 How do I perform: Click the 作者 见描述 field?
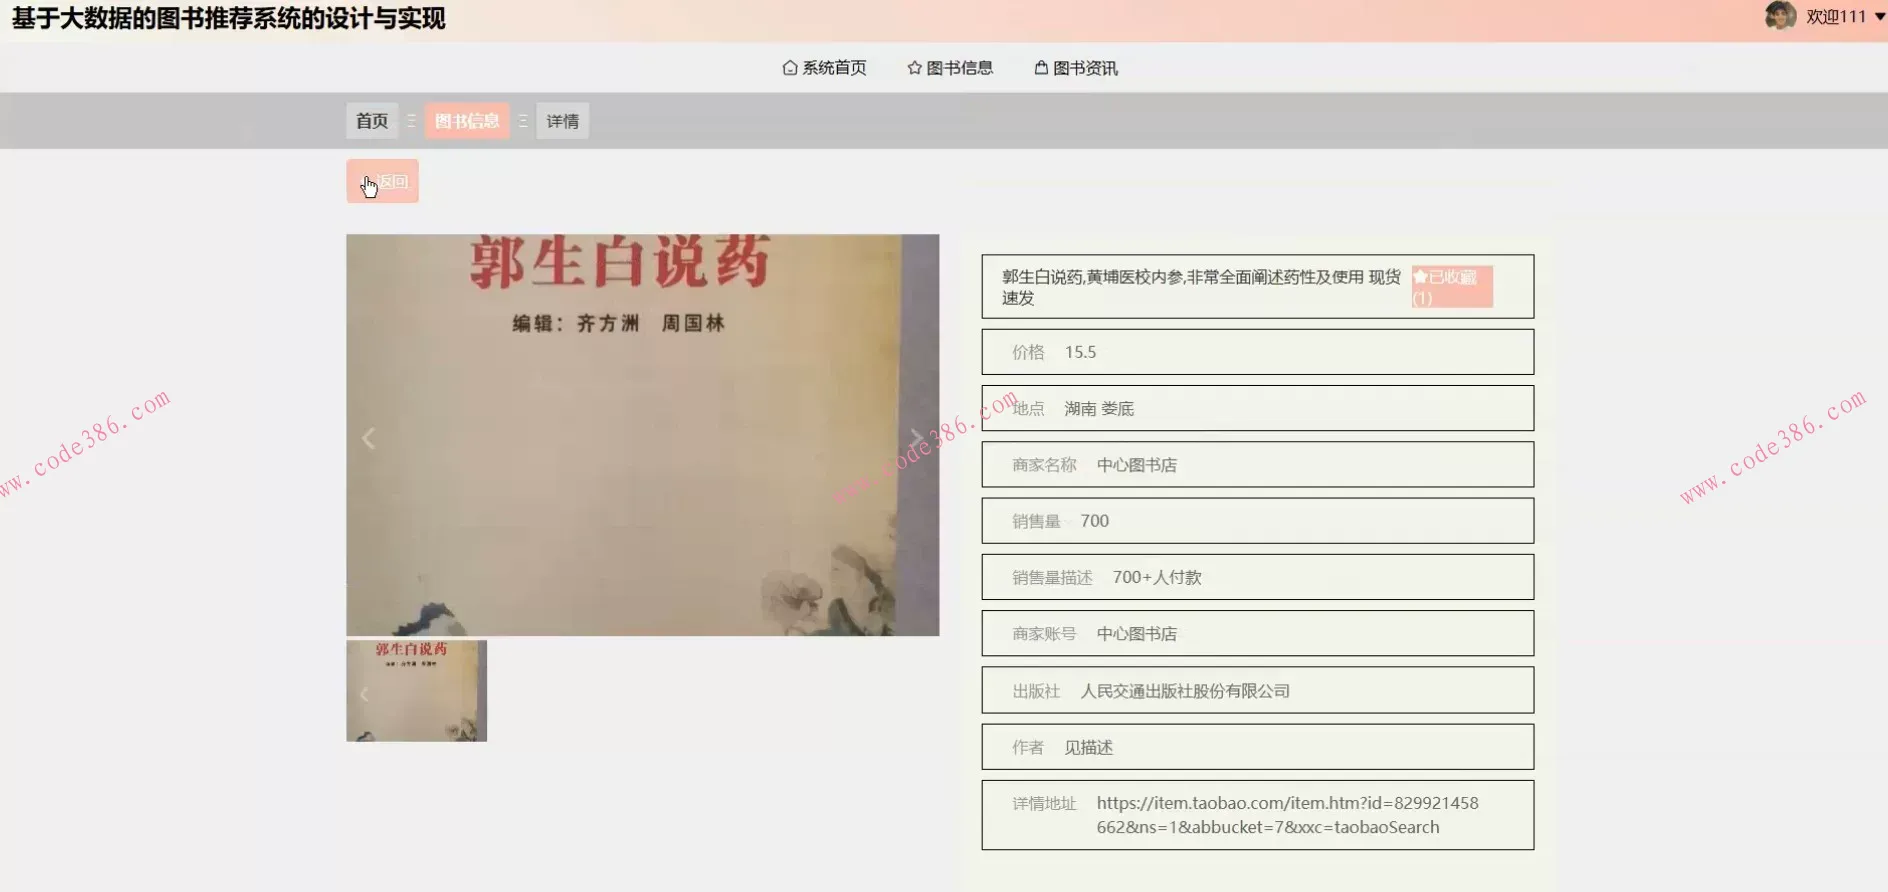pyautogui.click(x=1257, y=747)
